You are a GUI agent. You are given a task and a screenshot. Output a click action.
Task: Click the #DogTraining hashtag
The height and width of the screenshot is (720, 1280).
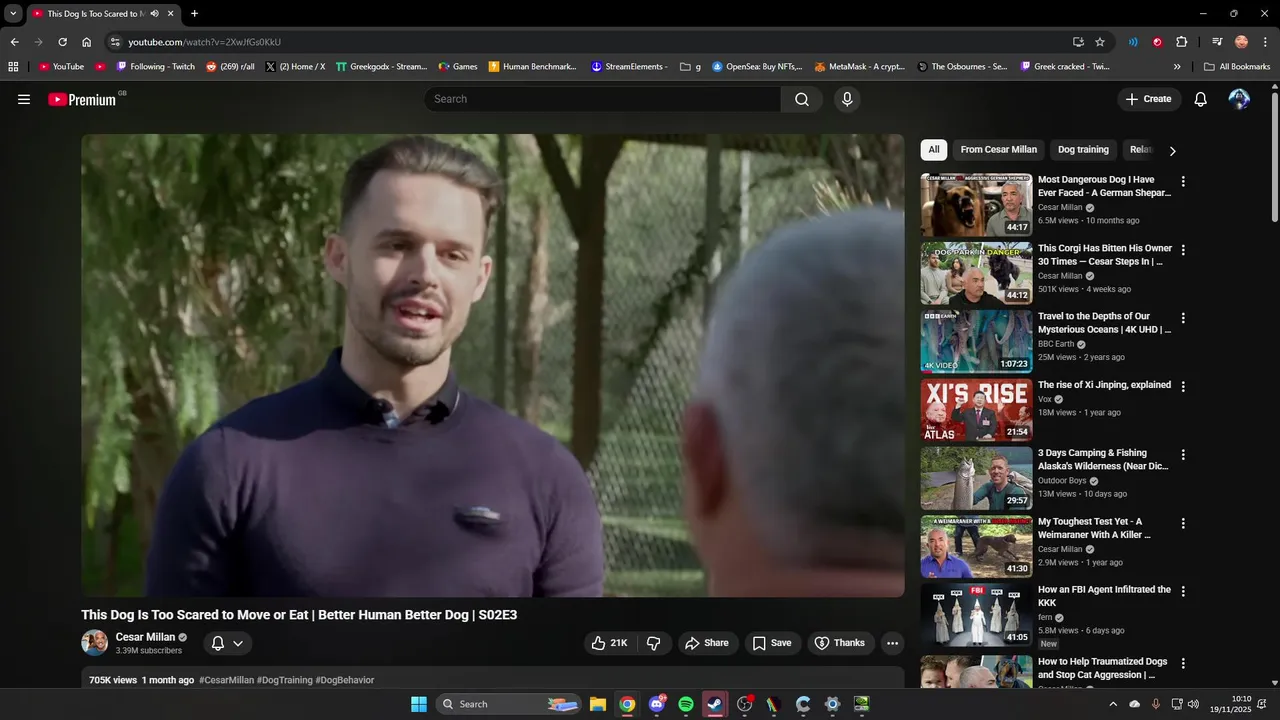pyautogui.click(x=284, y=680)
